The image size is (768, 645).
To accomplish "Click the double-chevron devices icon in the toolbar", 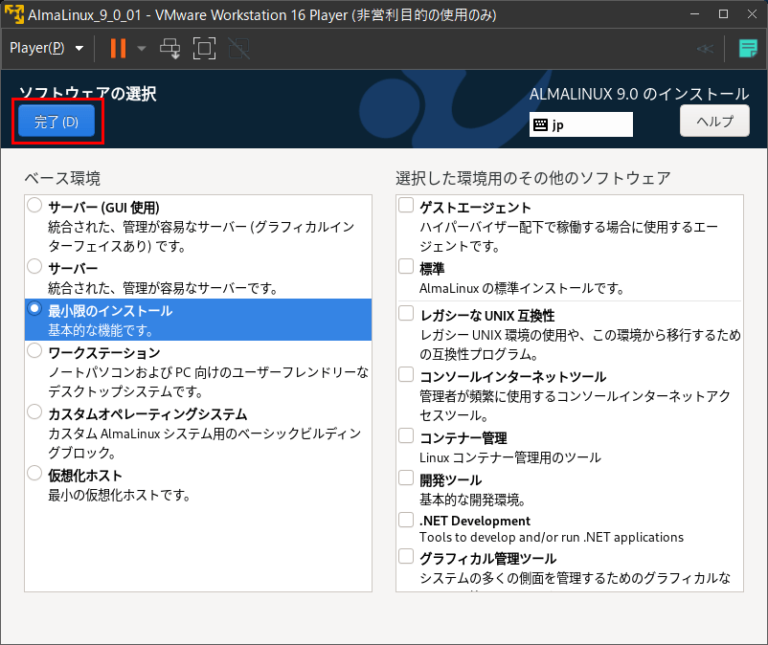I will coord(705,48).
